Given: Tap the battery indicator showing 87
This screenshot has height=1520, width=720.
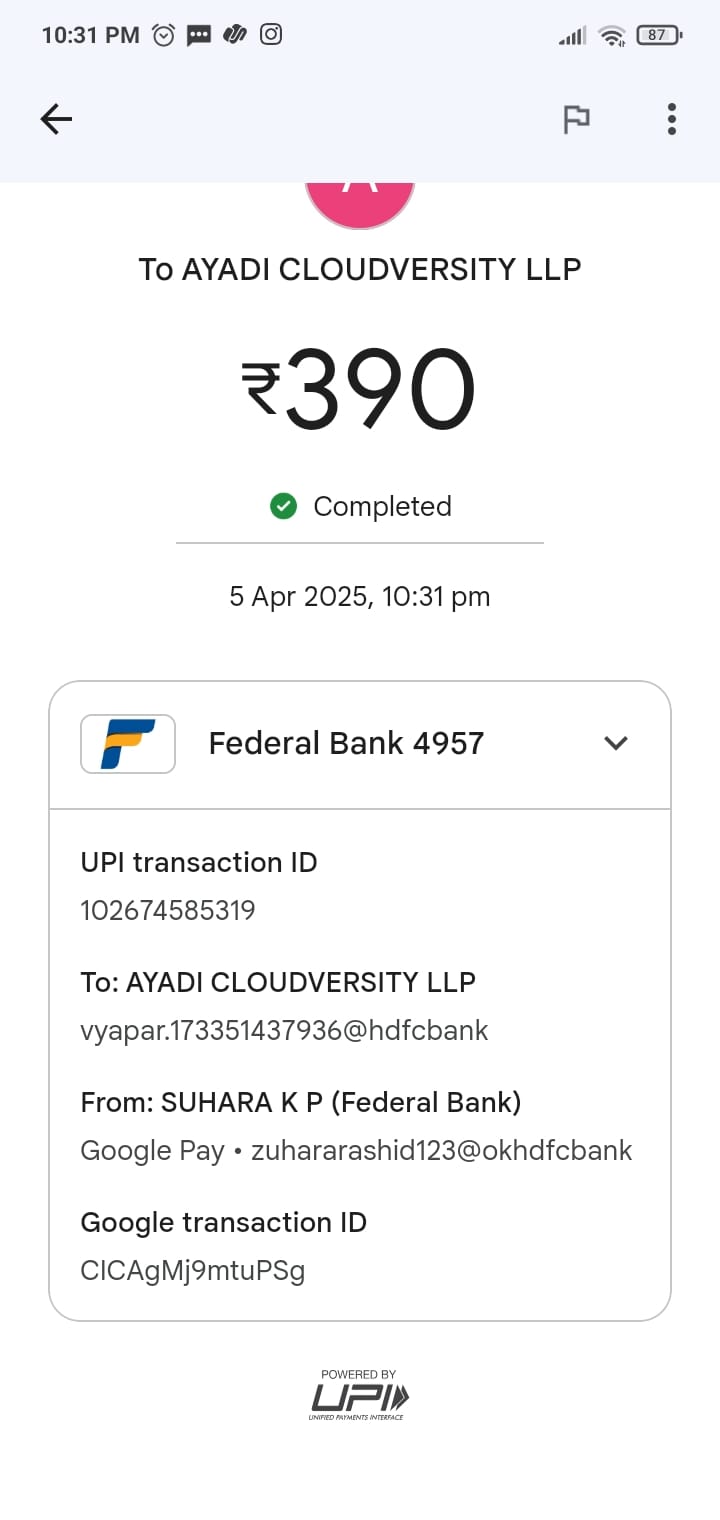Looking at the screenshot, I should pyautogui.click(x=658, y=35).
